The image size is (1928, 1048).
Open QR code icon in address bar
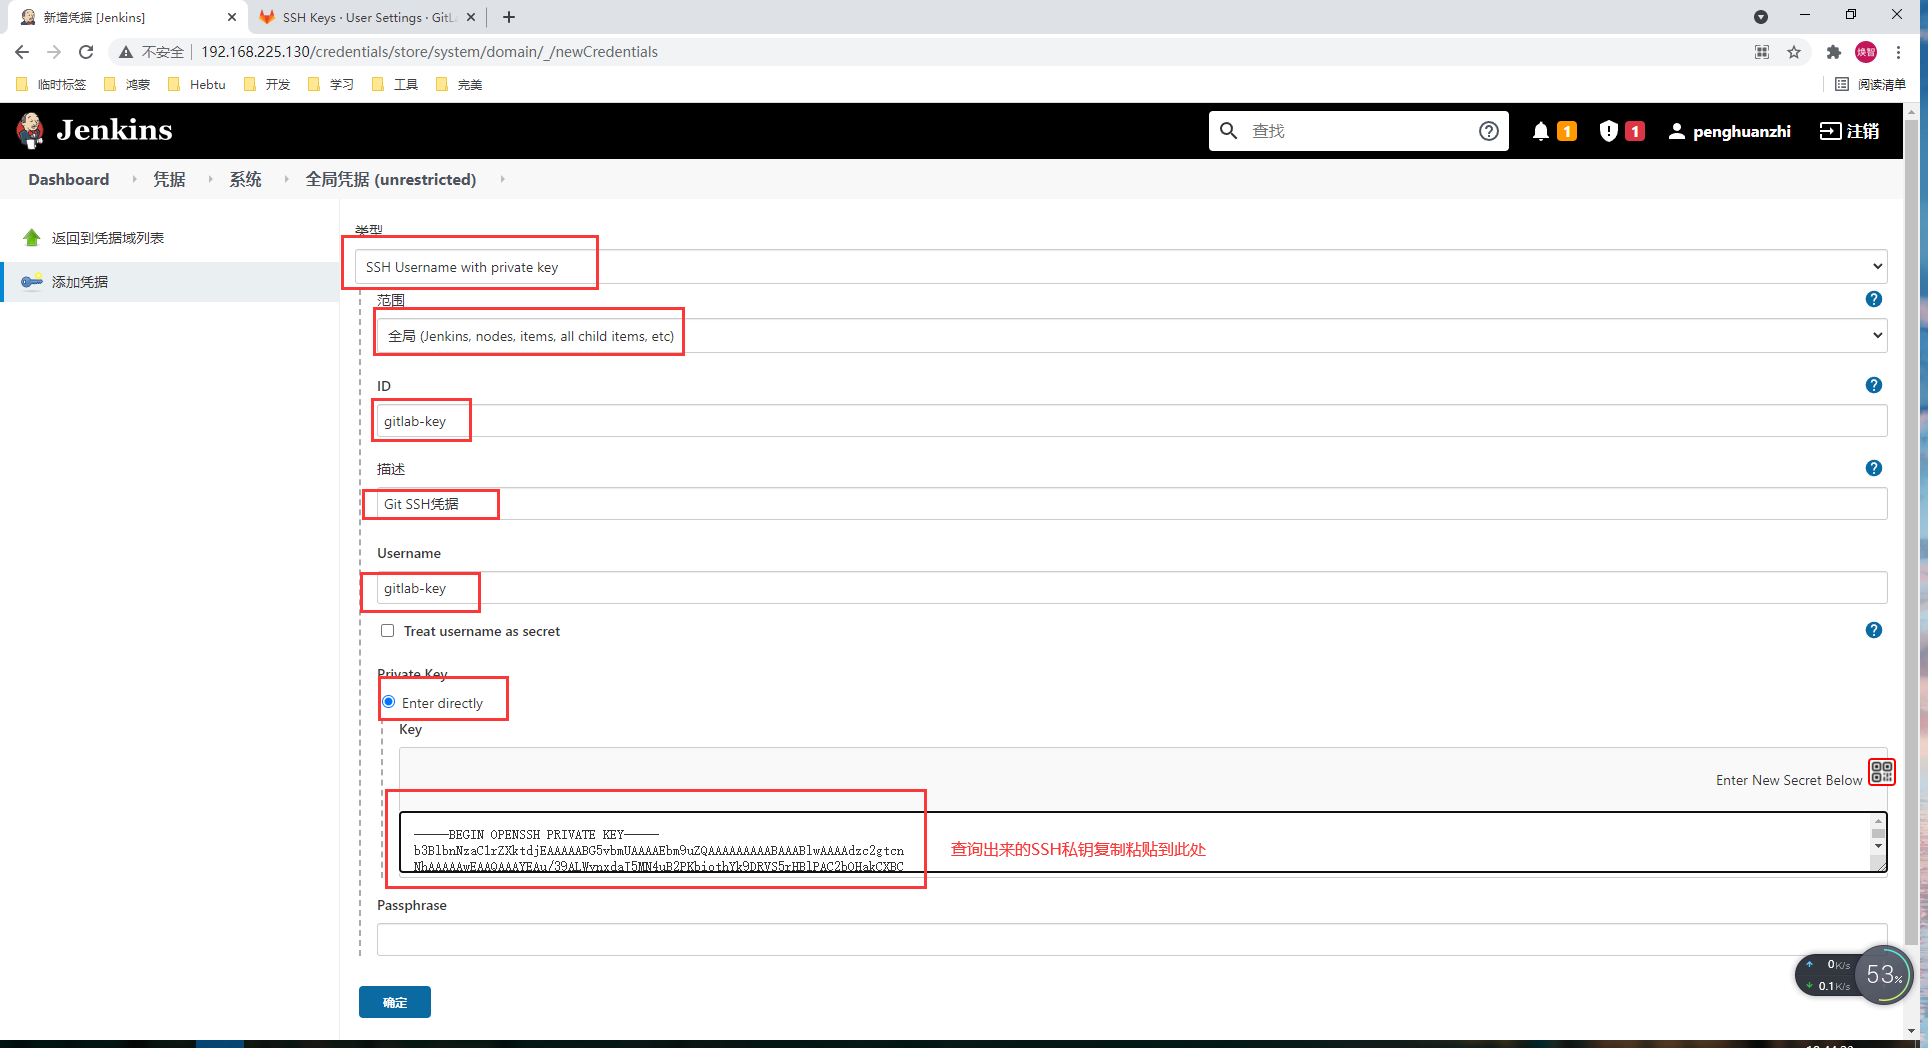point(1762,52)
